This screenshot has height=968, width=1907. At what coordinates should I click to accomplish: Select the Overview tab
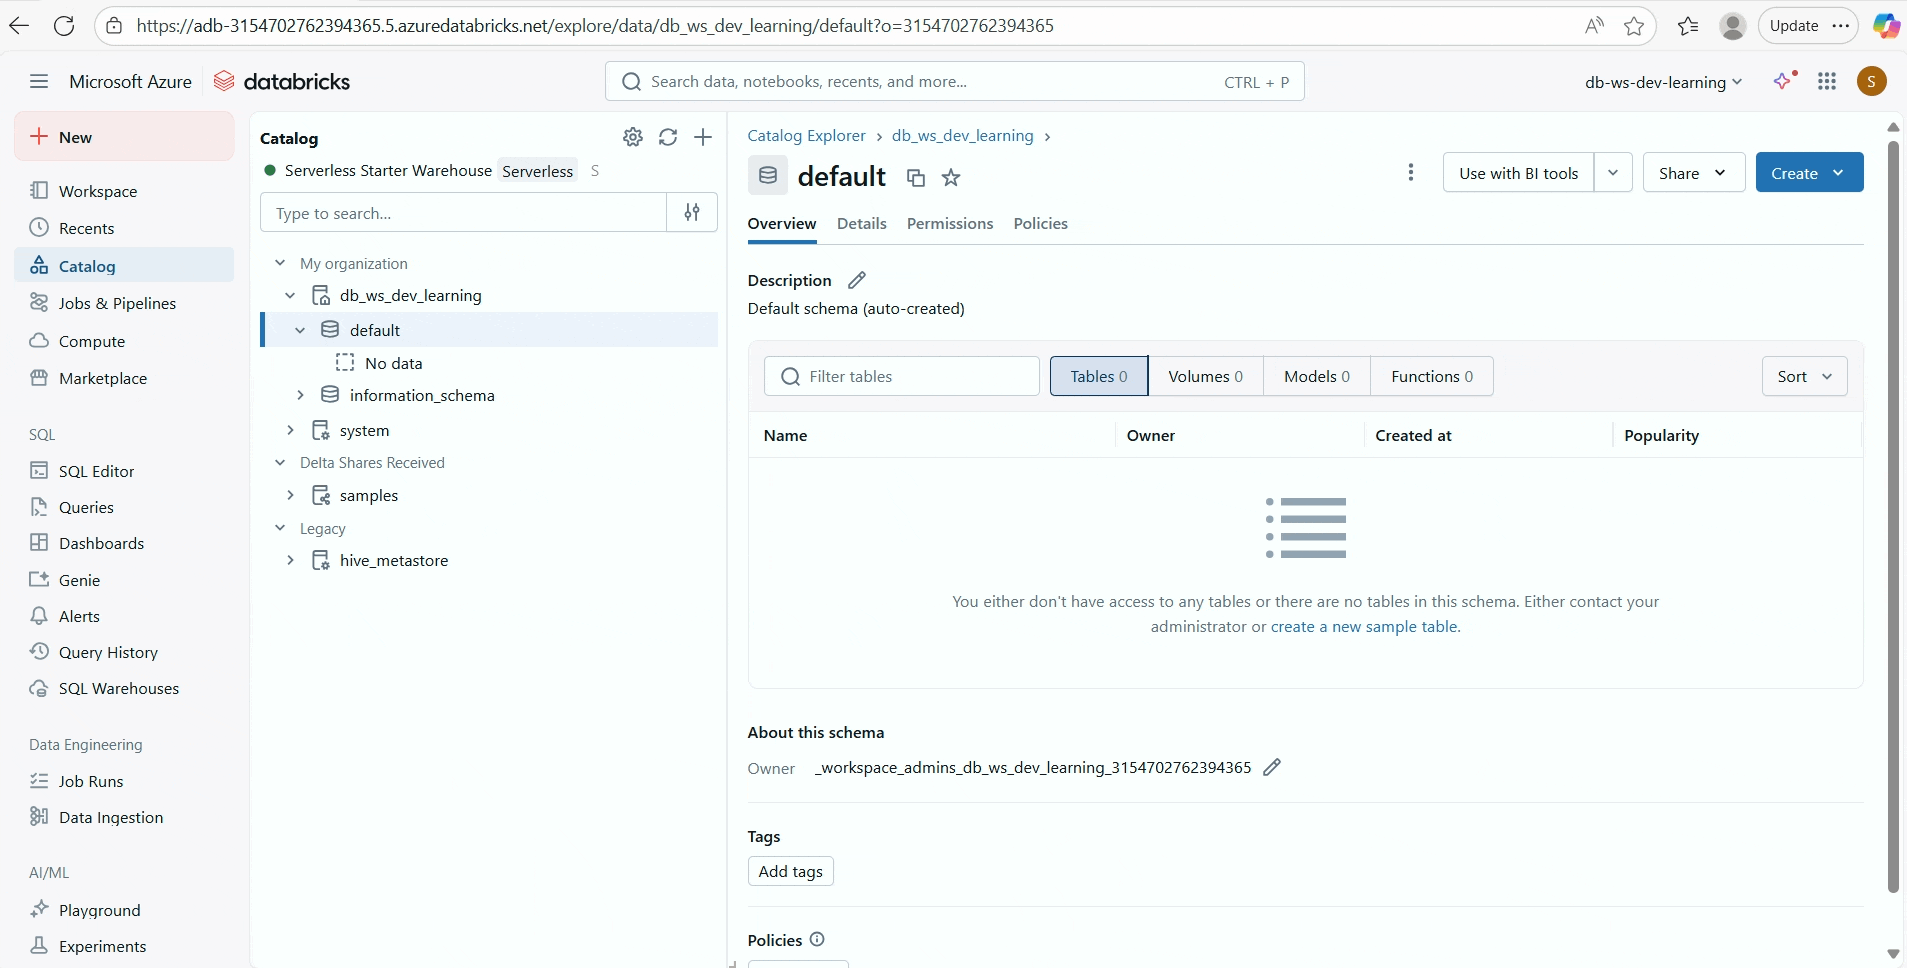tap(781, 223)
